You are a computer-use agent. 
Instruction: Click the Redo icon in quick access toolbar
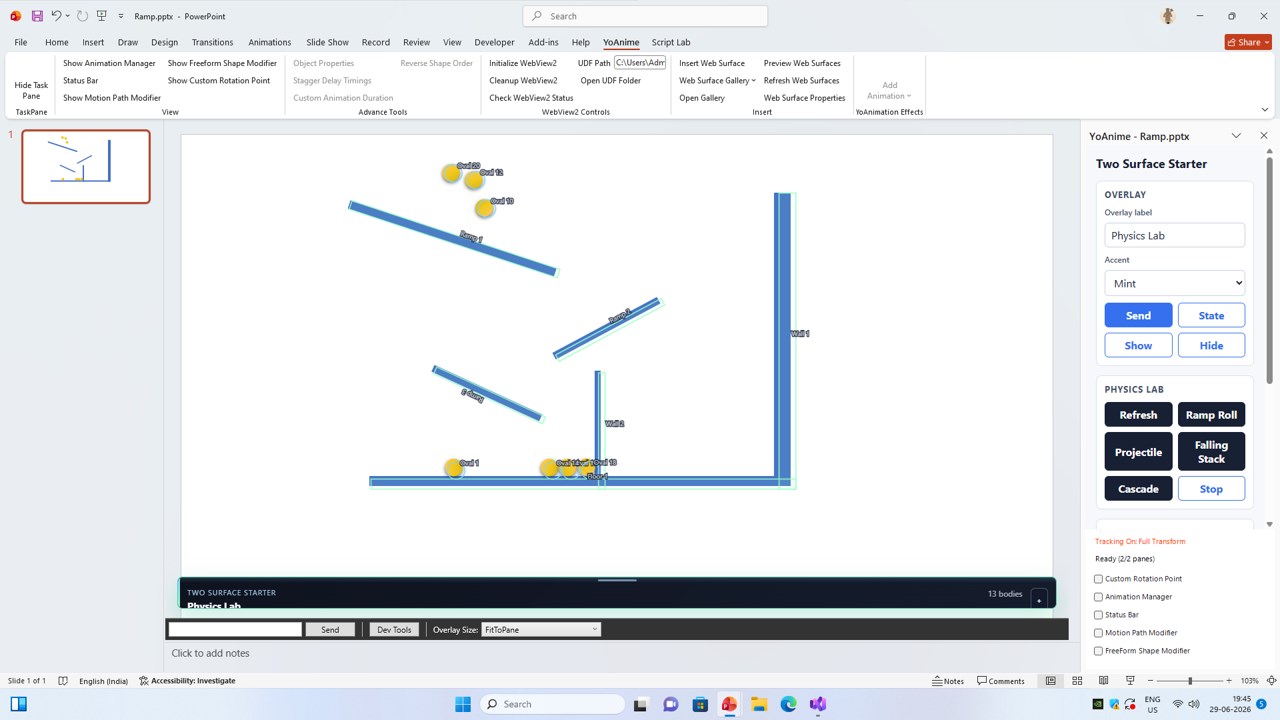(x=82, y=16)
